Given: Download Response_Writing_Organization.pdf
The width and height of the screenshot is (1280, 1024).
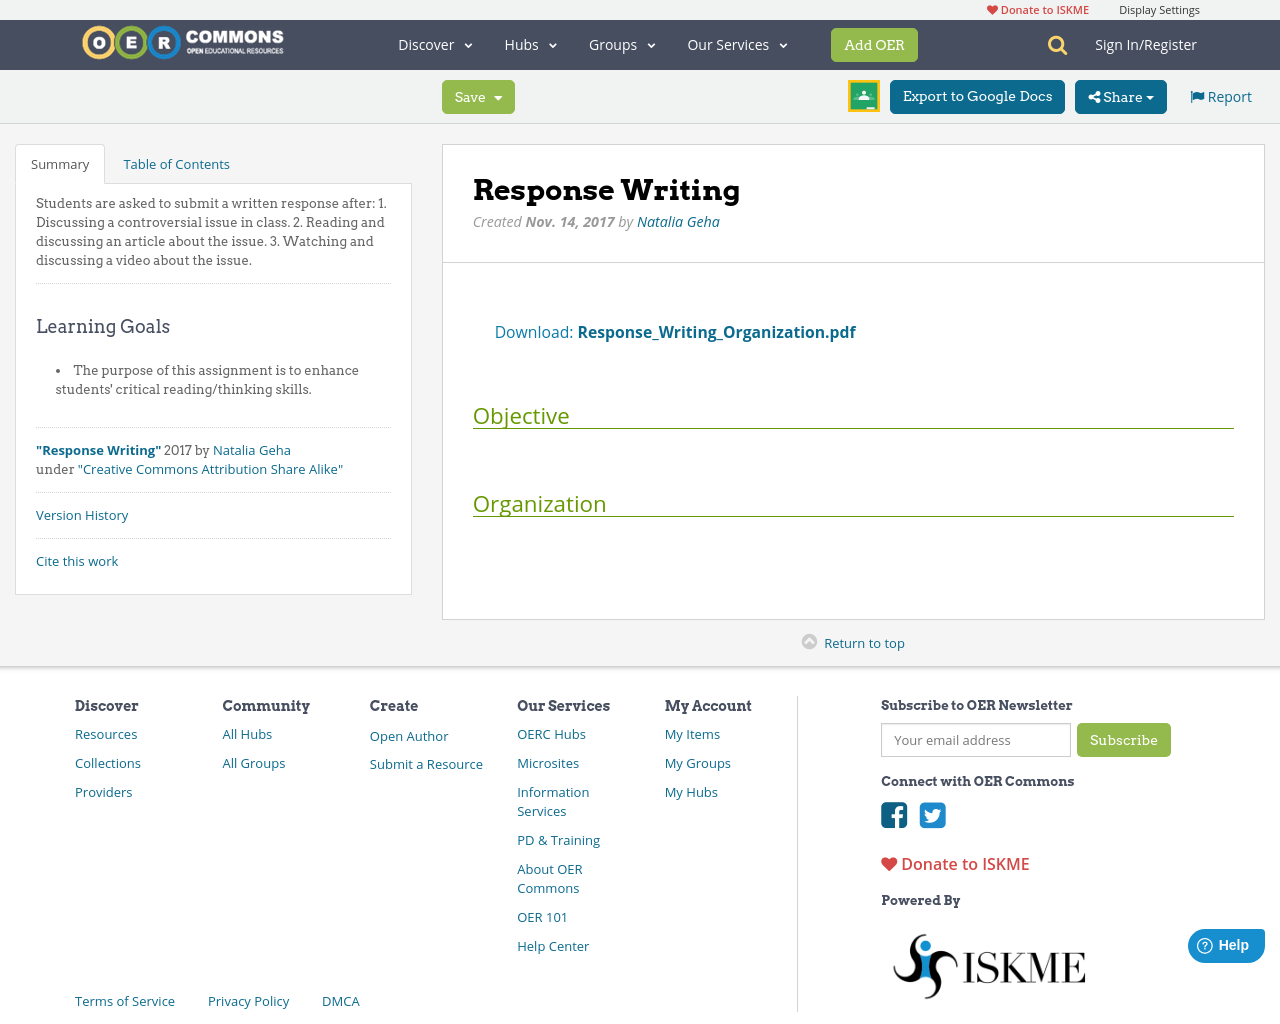Looking at the screenshot, I should tap(716, 331).
